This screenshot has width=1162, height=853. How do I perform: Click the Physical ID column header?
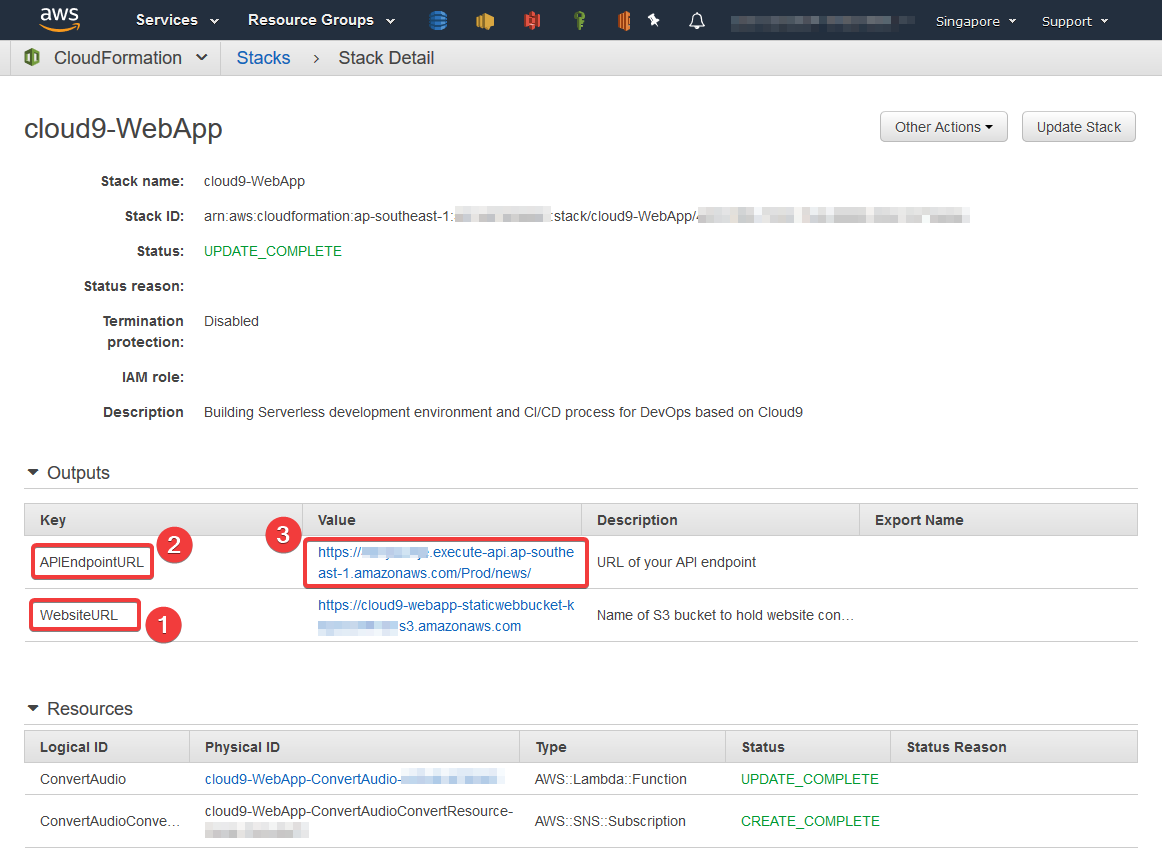(354, 746)
